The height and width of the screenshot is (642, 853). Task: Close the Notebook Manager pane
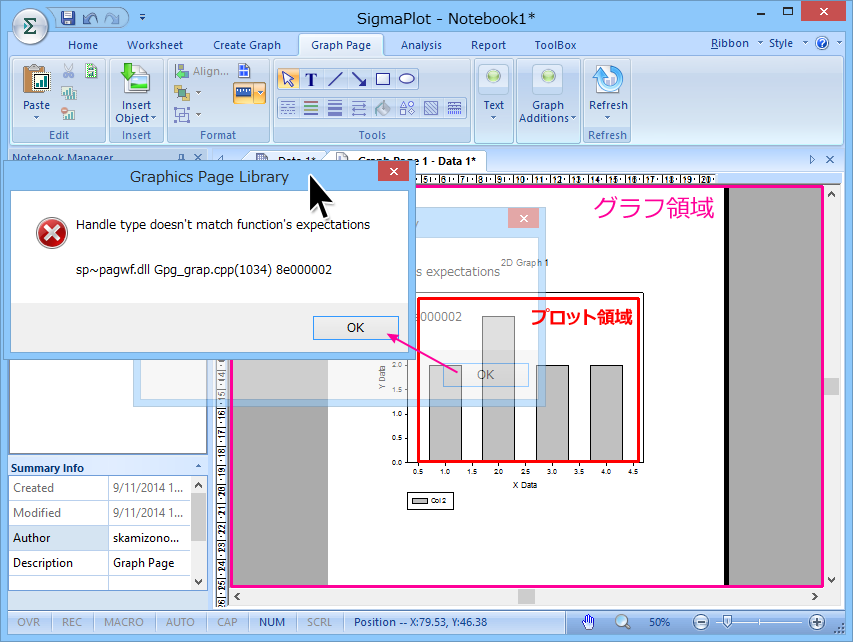point(198,157)
